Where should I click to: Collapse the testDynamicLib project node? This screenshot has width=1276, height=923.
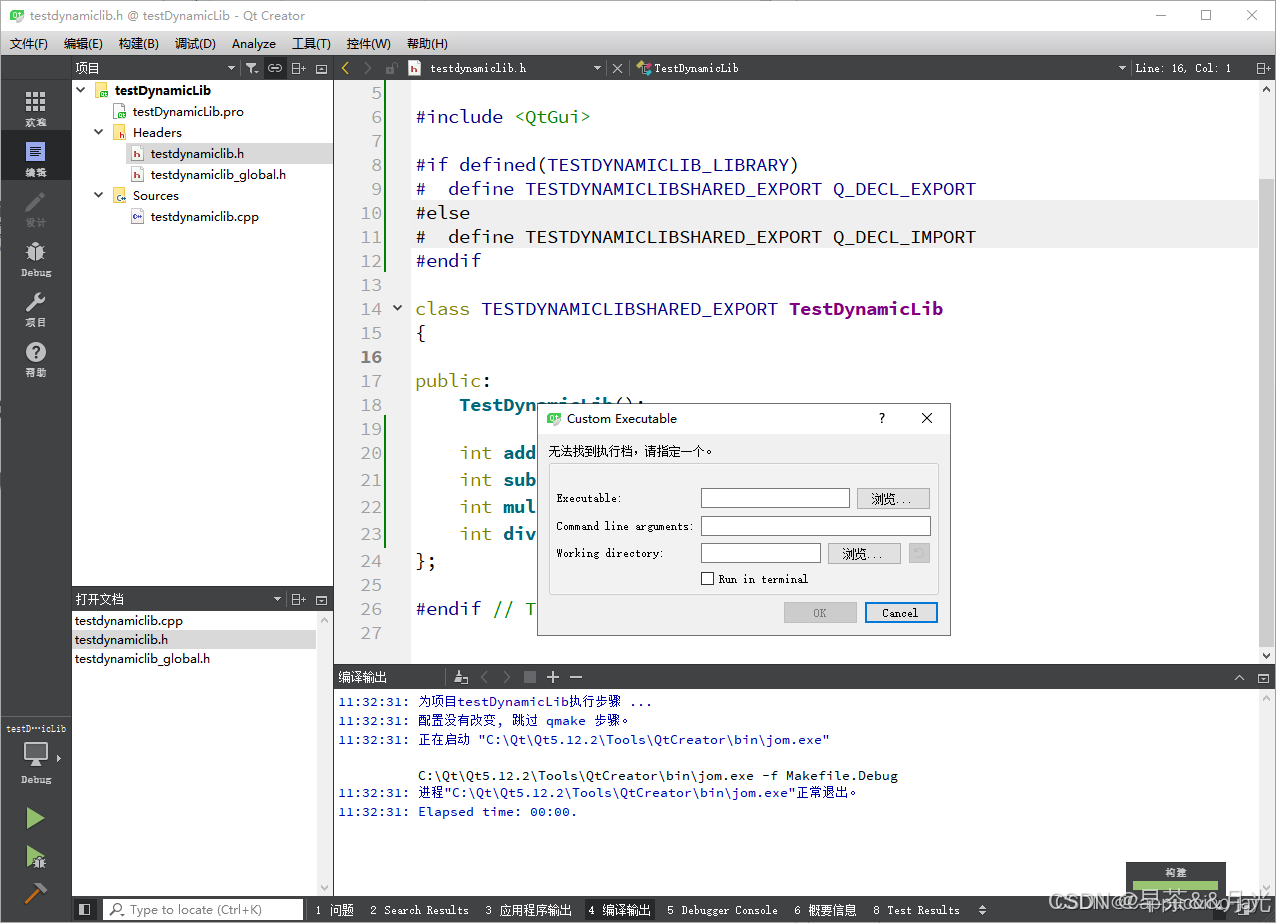[x=80, y=90]
